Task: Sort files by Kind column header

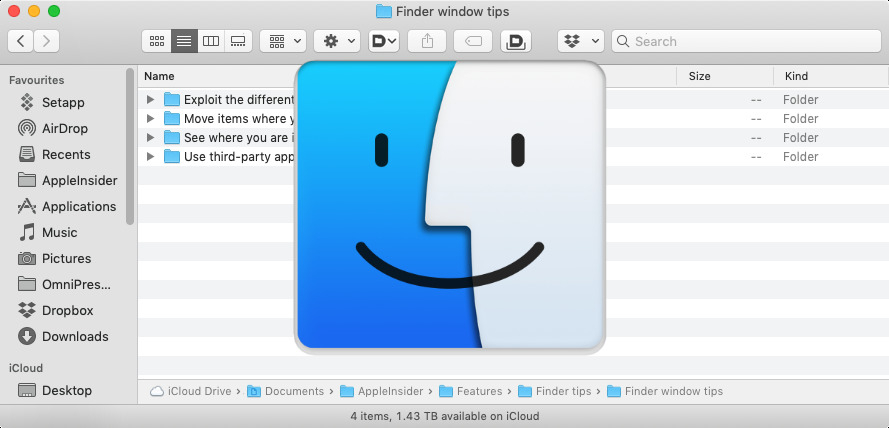Action: point(797,76)
